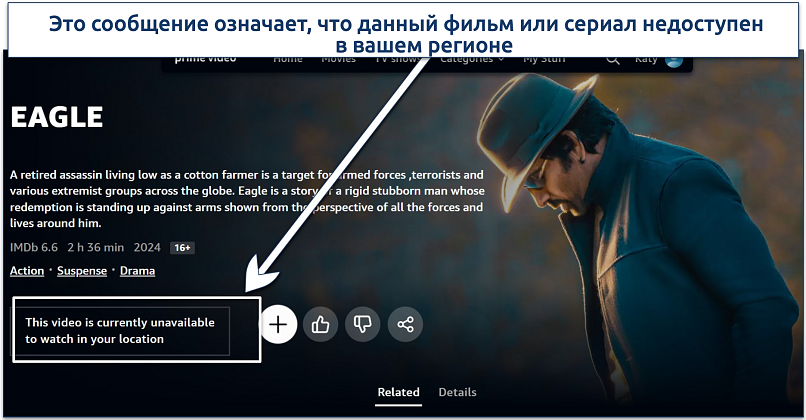Open the share icon options
Screen dimensions: 806x420
[x=405, y=324]
